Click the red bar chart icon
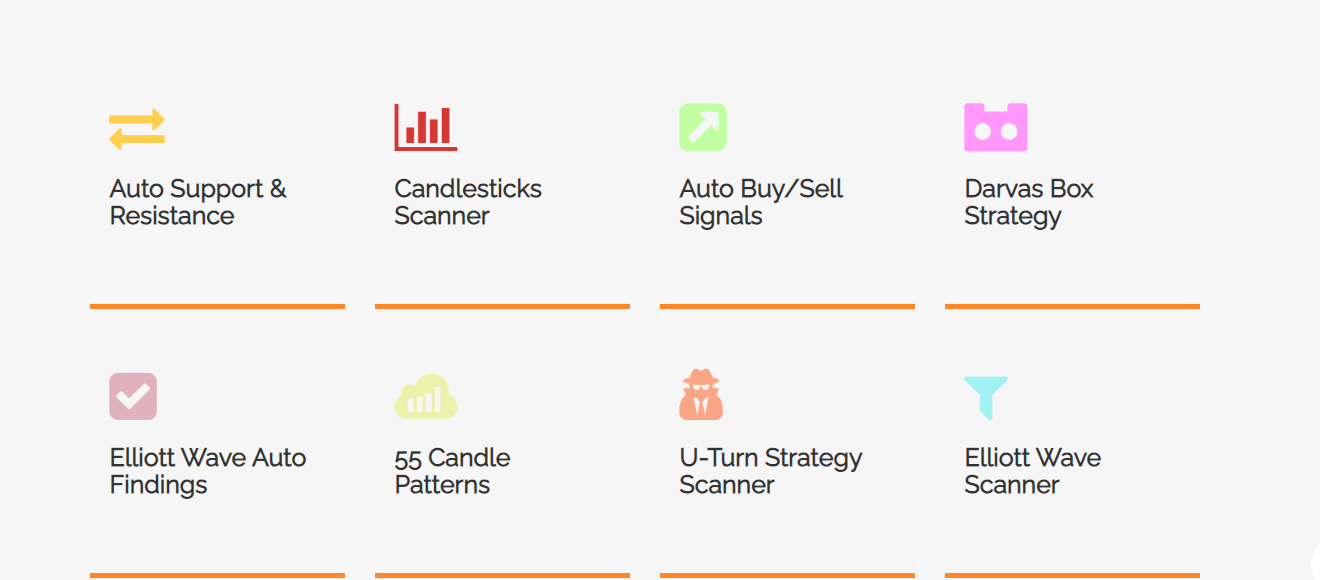1320x580 pixels. [x=426, y=127]
